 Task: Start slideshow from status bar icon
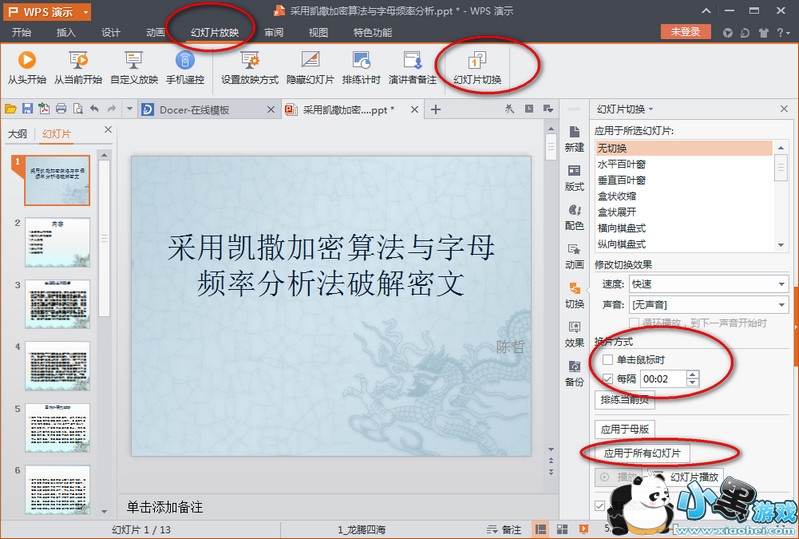point(583,529)
